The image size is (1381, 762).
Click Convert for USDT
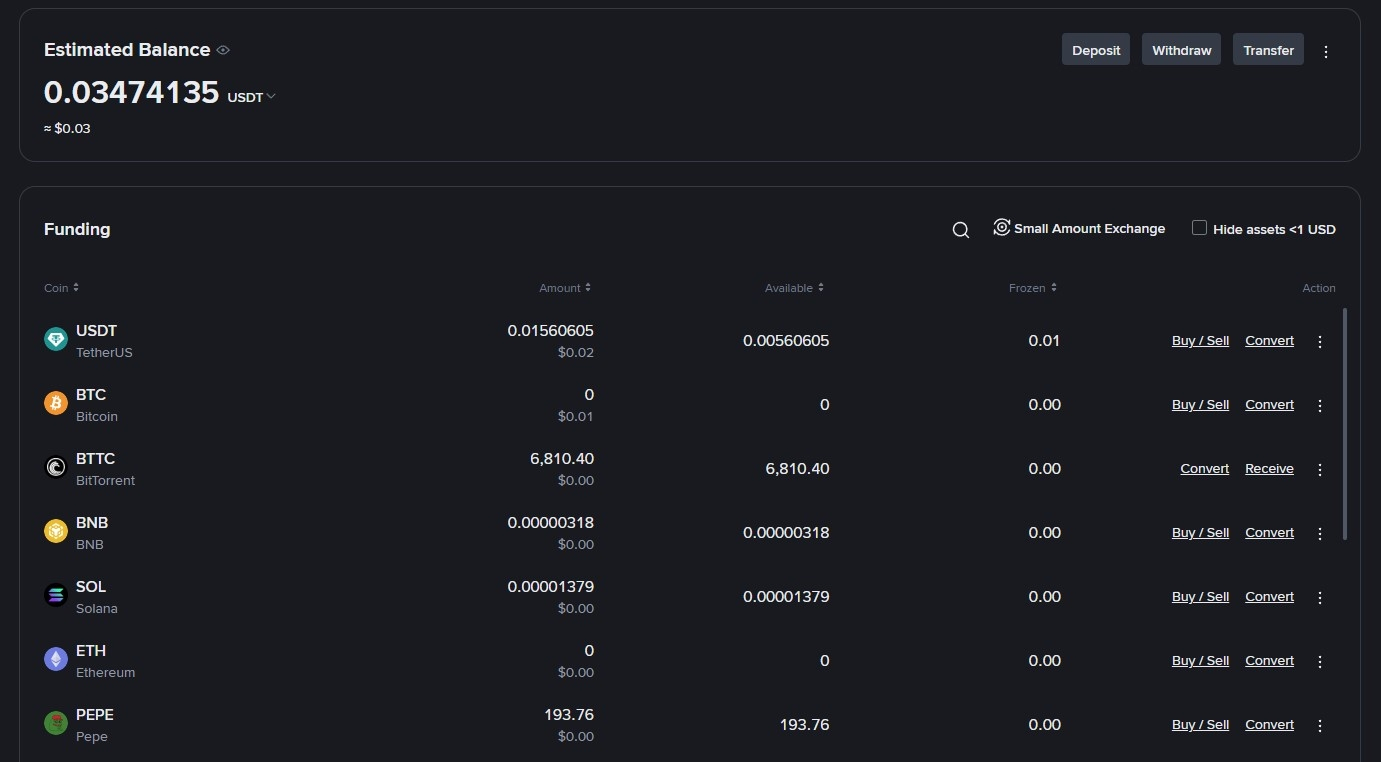[1269, 341]
